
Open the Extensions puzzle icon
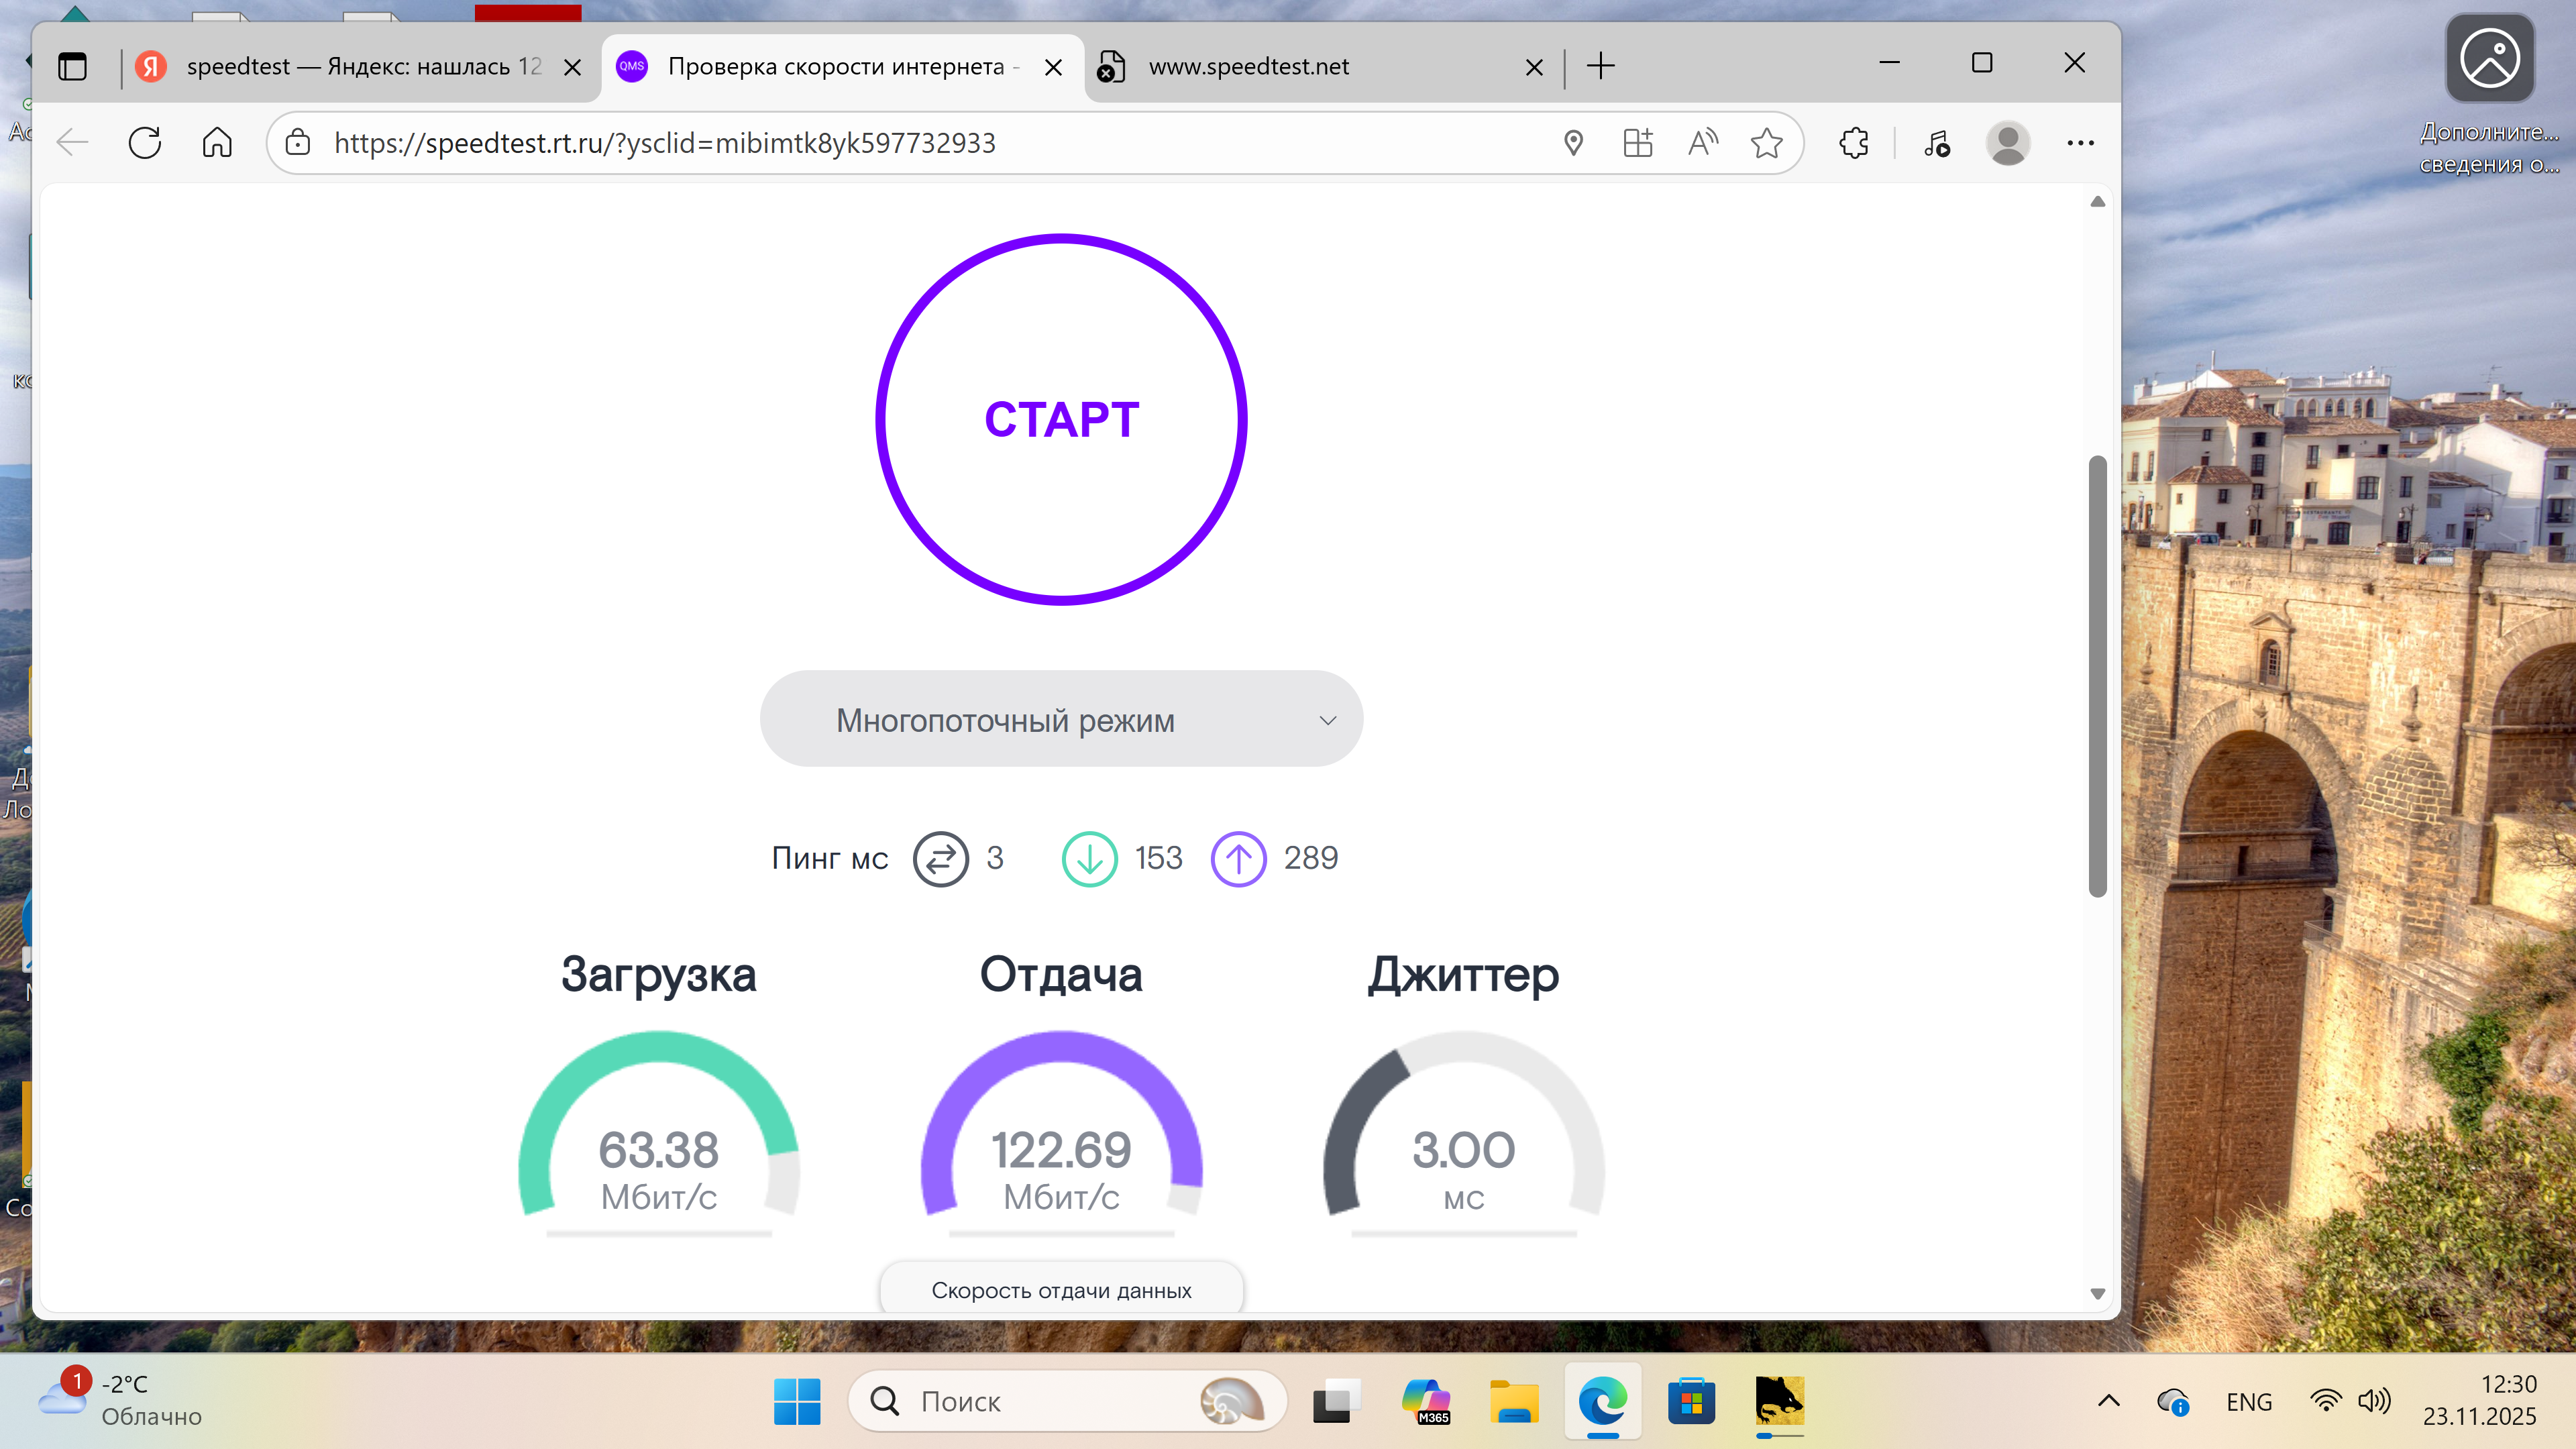[x=1853, y=143]
